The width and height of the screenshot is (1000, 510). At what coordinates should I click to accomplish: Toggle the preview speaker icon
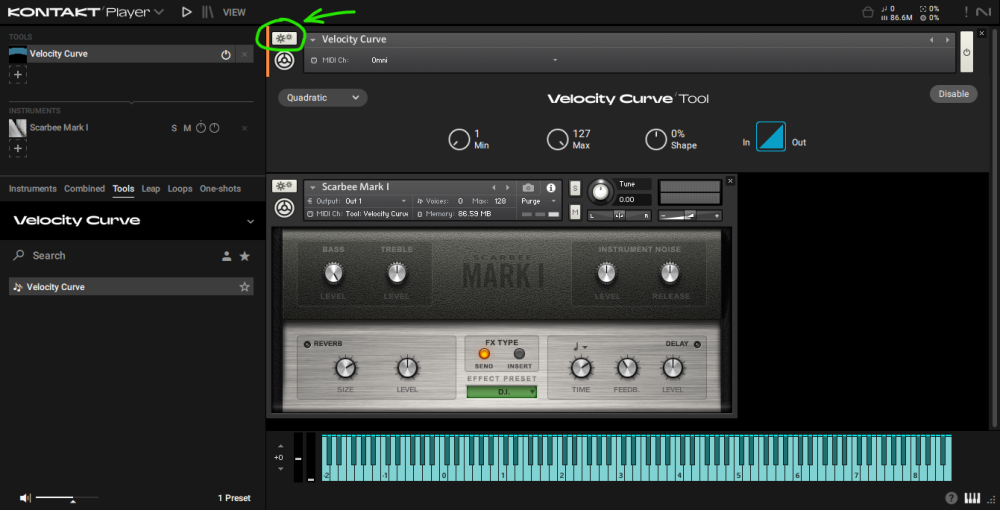click(24, 498)
